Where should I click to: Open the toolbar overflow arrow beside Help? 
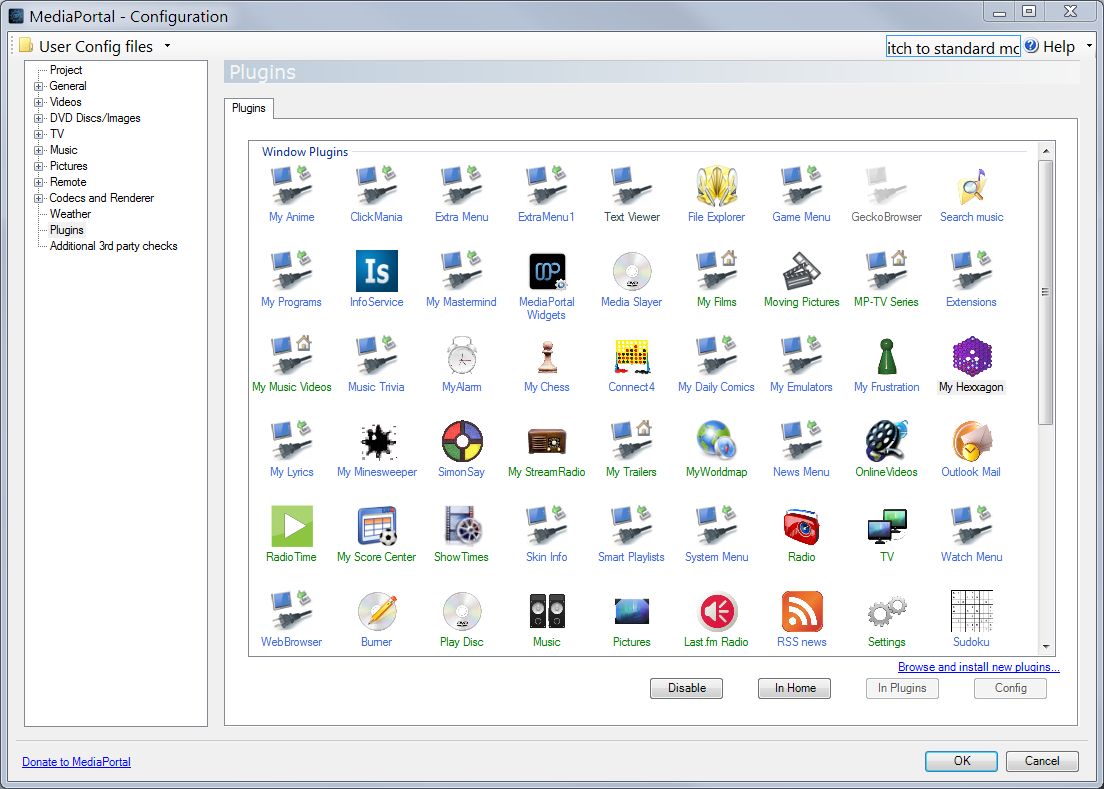pos(1089,46)
